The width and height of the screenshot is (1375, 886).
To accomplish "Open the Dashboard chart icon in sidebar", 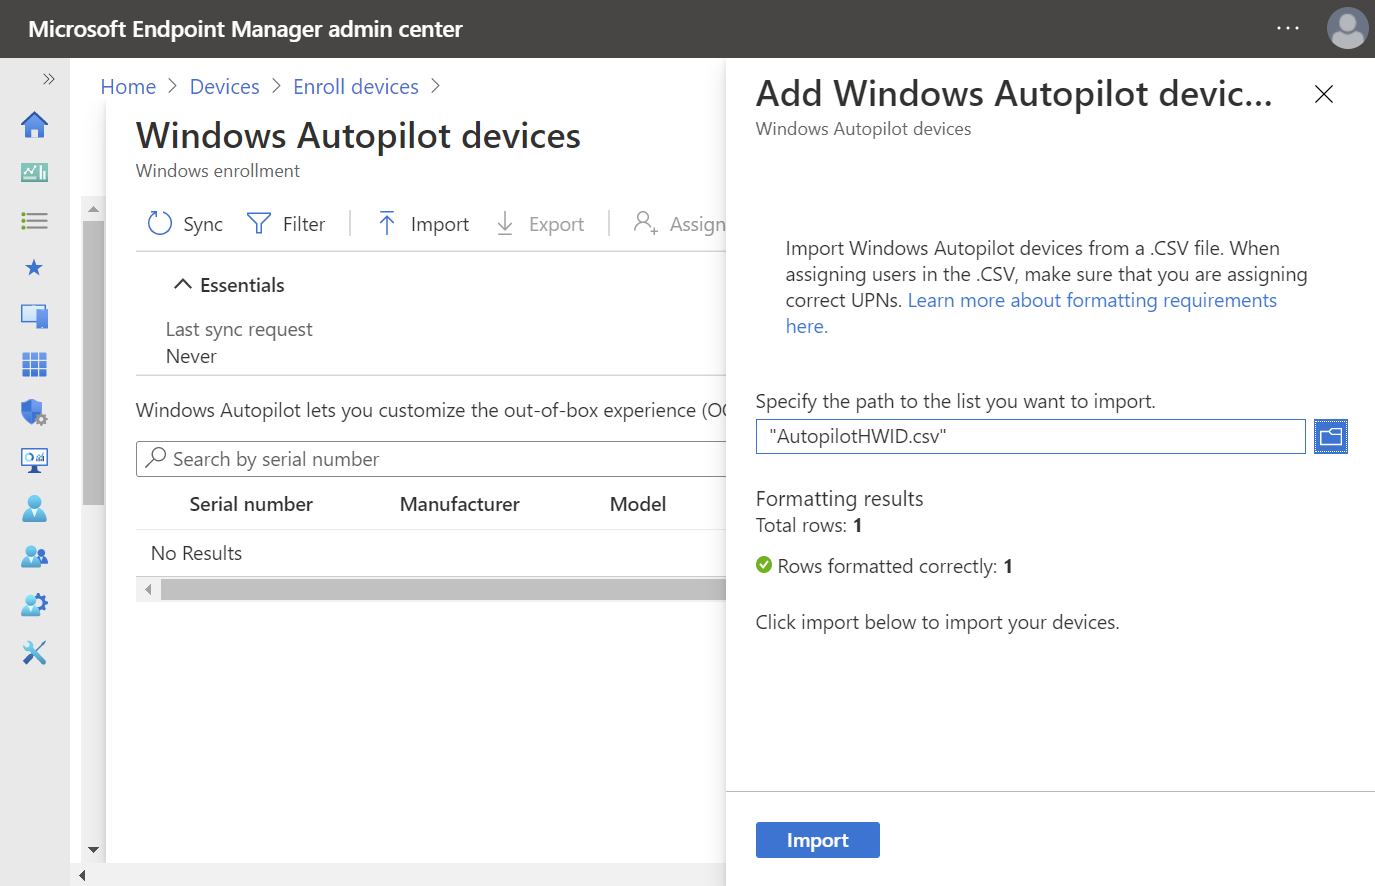I will pos(34,173).
